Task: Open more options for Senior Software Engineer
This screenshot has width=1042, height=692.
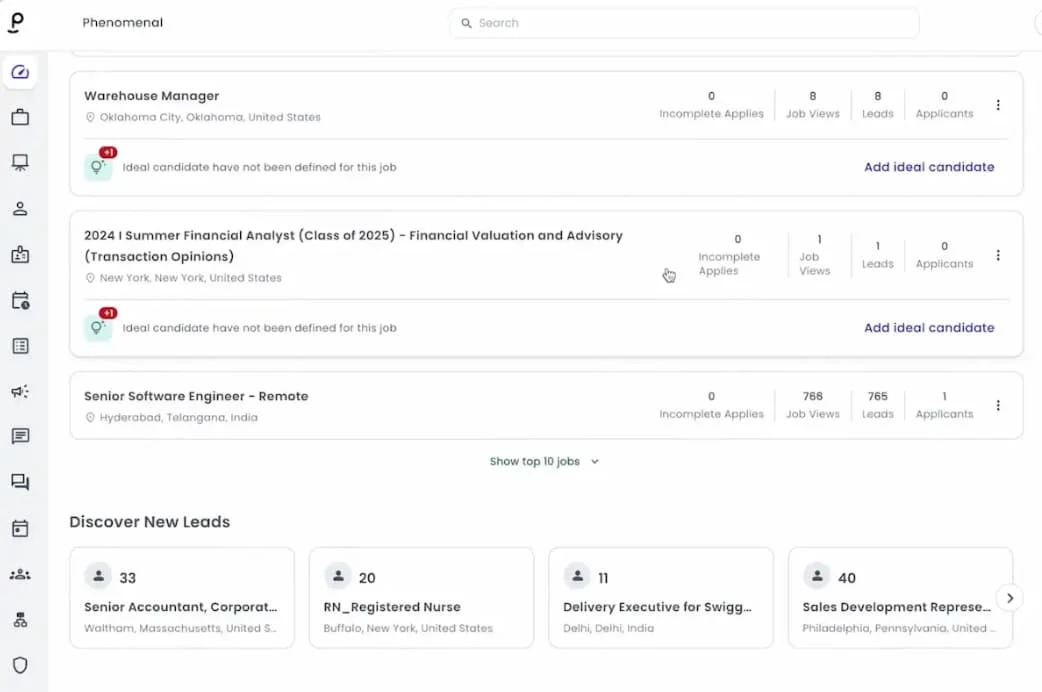Action: 997,405
